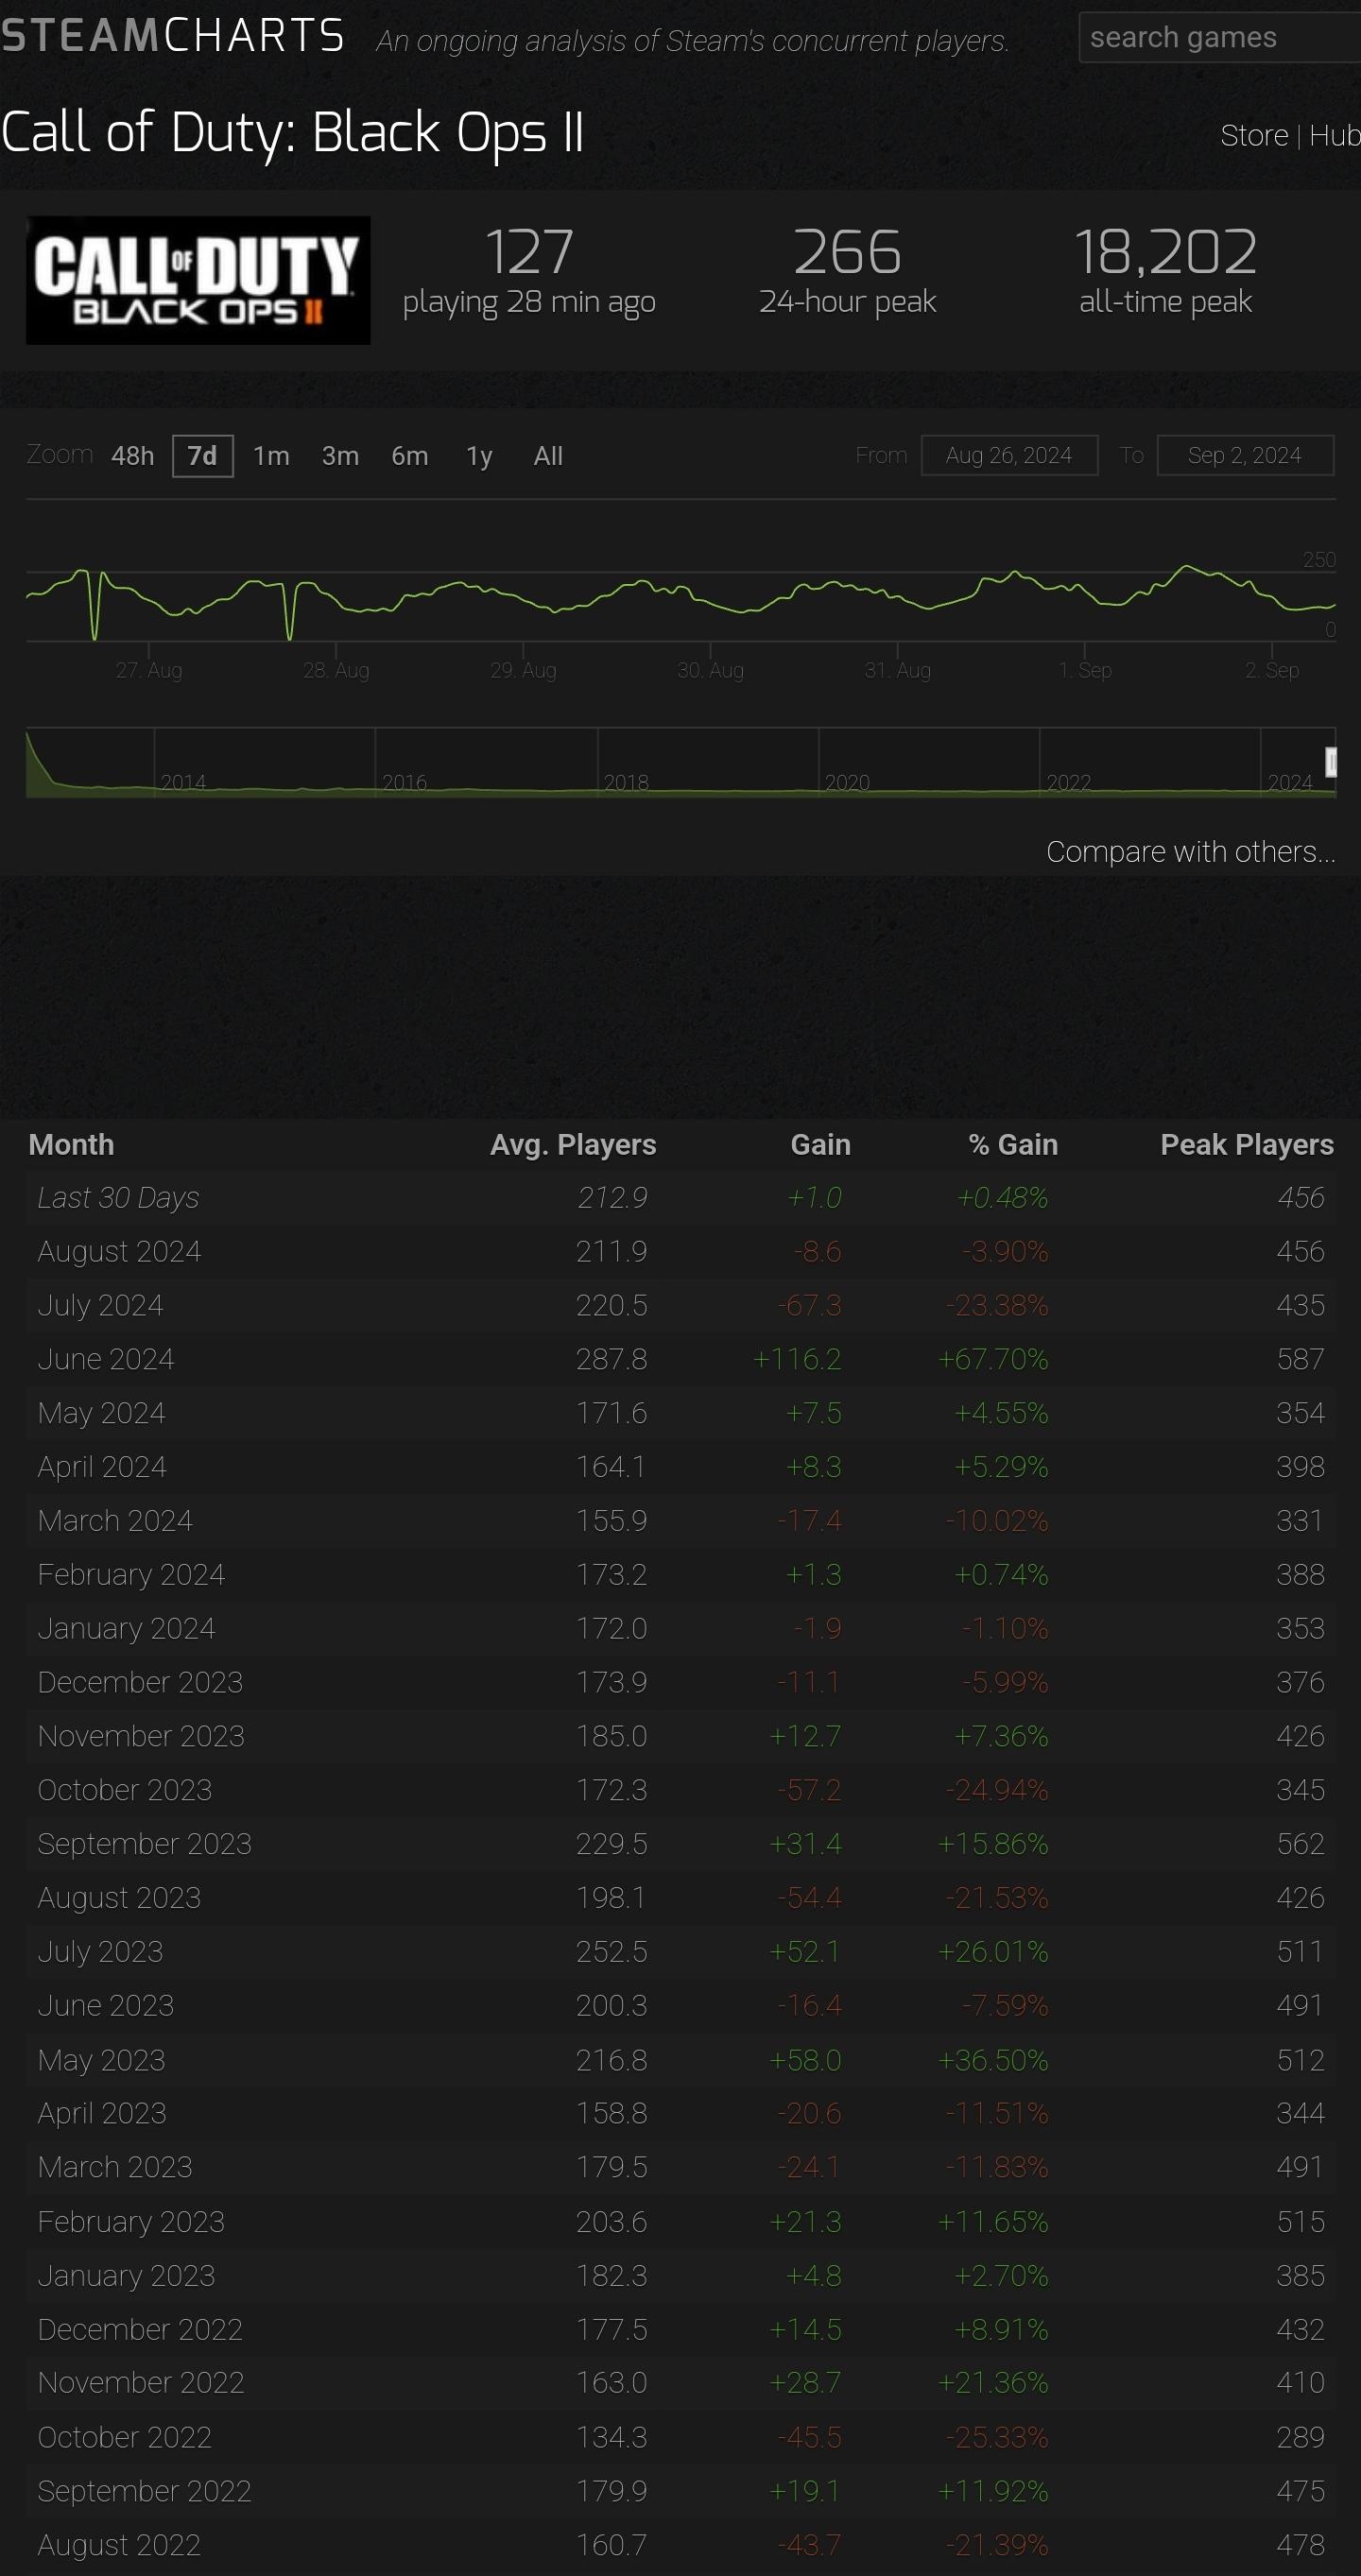Select the September 2022 row label
Image resolution: width=1361 pixels, height=2576 pixels.
coord(144,2491)
